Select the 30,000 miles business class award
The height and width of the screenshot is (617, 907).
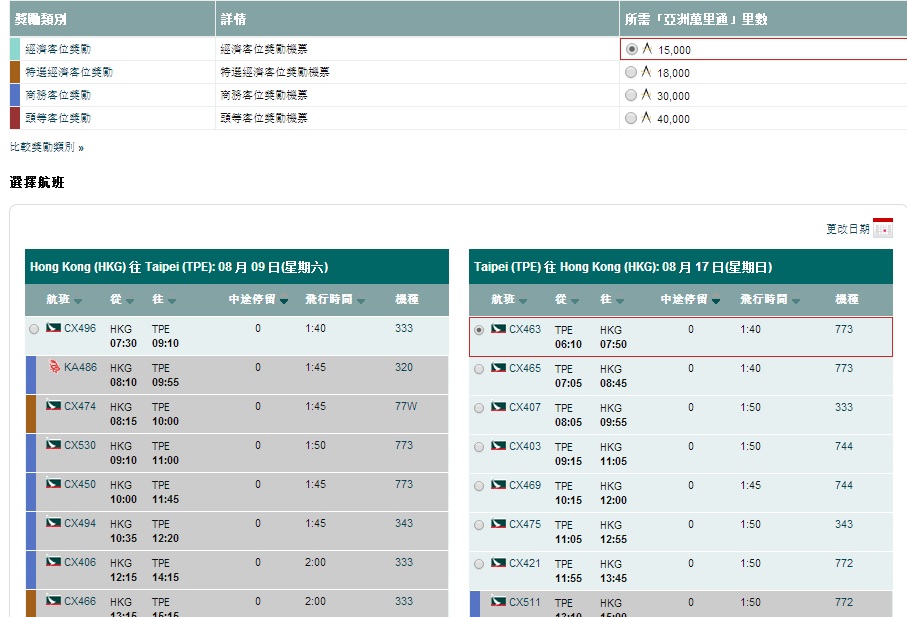pyautogui.click(x=630, y=95)
